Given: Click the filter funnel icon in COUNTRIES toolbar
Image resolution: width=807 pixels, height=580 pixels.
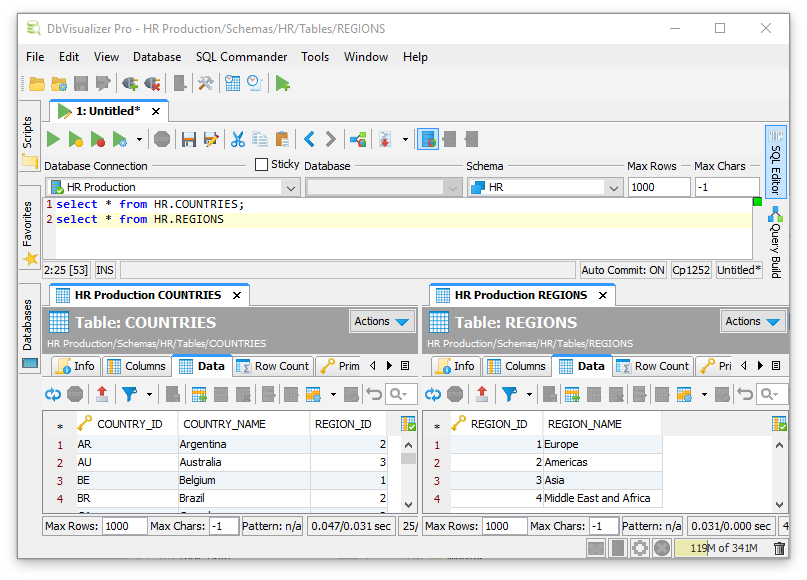Looking at the screenshot, I should pyautogui.click(x=129, y=394).
